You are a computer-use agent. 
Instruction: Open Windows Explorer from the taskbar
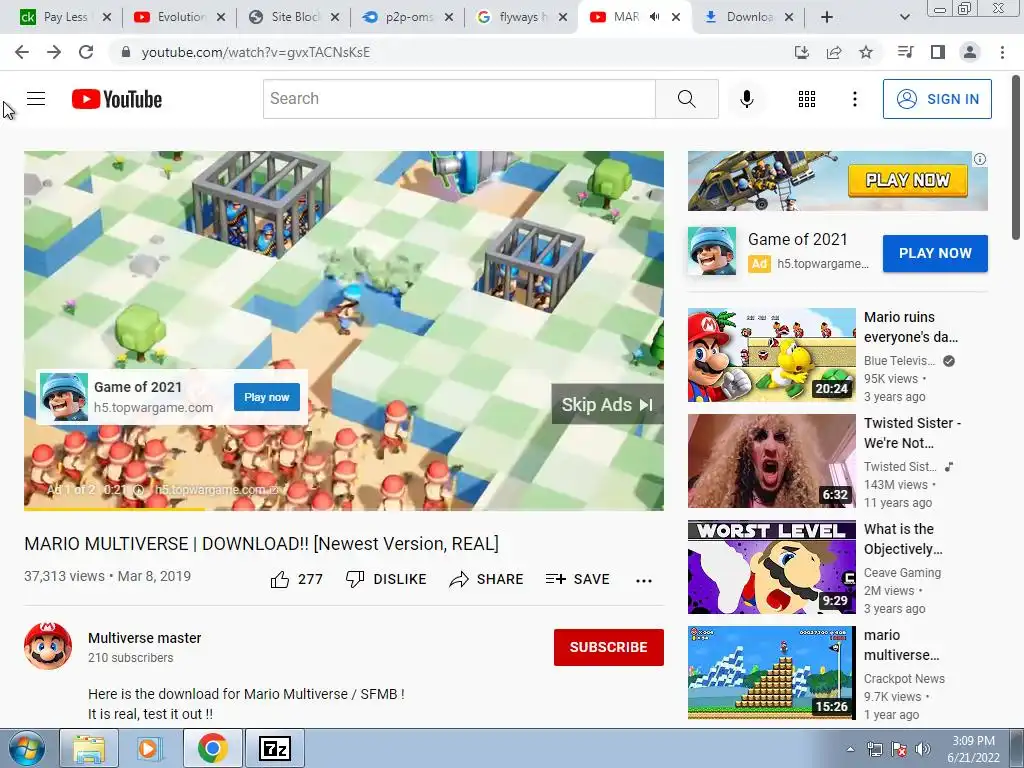tap(89, 748)
